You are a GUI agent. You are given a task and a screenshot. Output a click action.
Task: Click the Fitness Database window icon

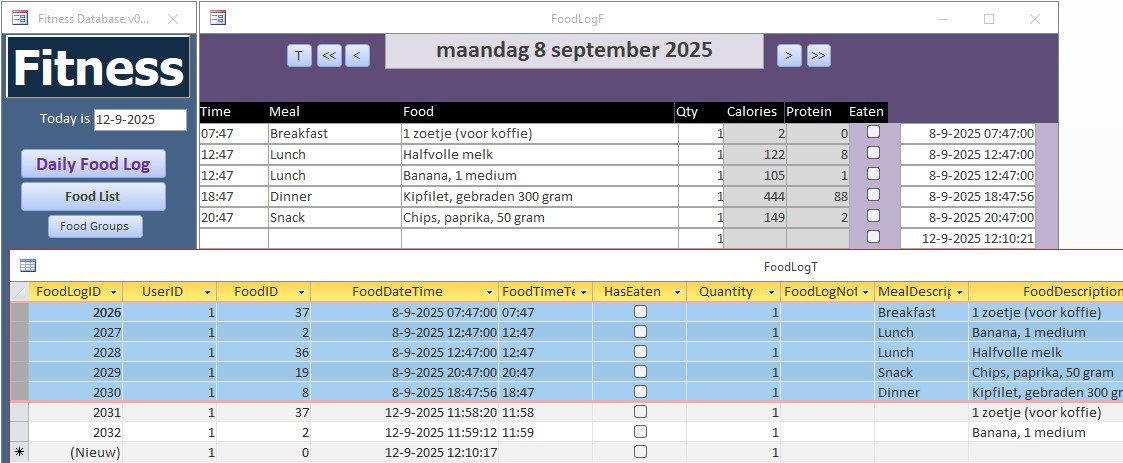coord(19,18)
